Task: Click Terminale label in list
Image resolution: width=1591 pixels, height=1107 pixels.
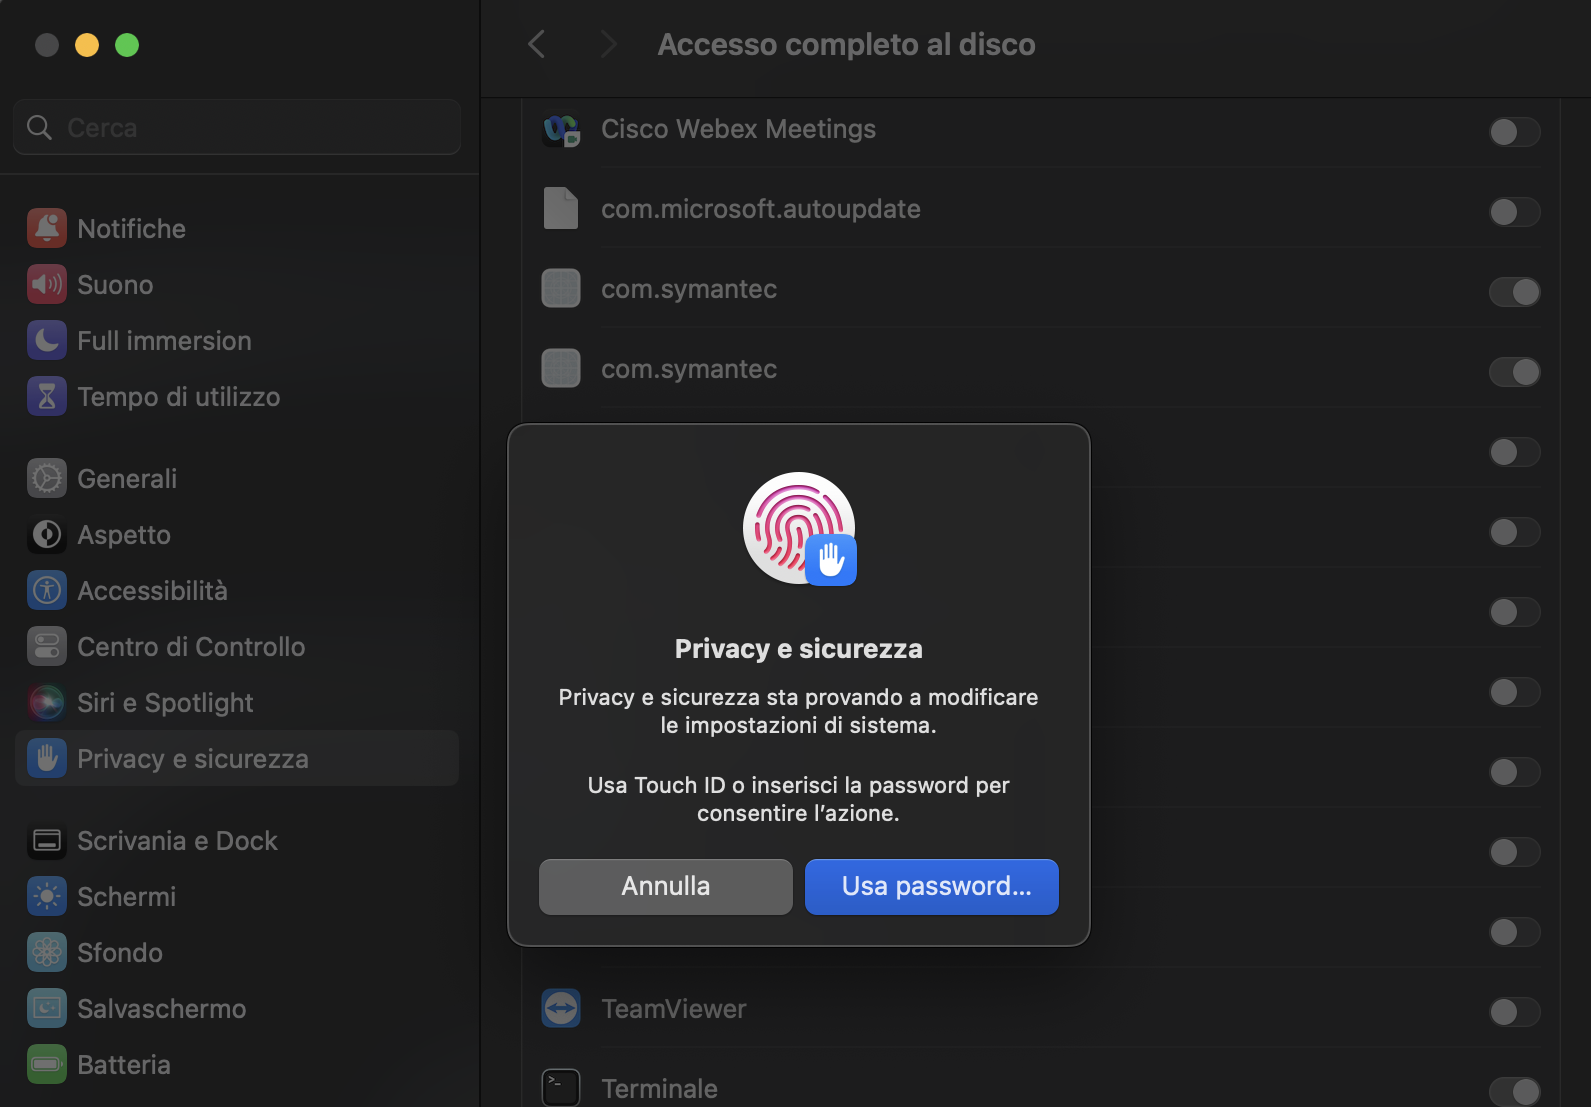Action: click(x=659, y=1089)
